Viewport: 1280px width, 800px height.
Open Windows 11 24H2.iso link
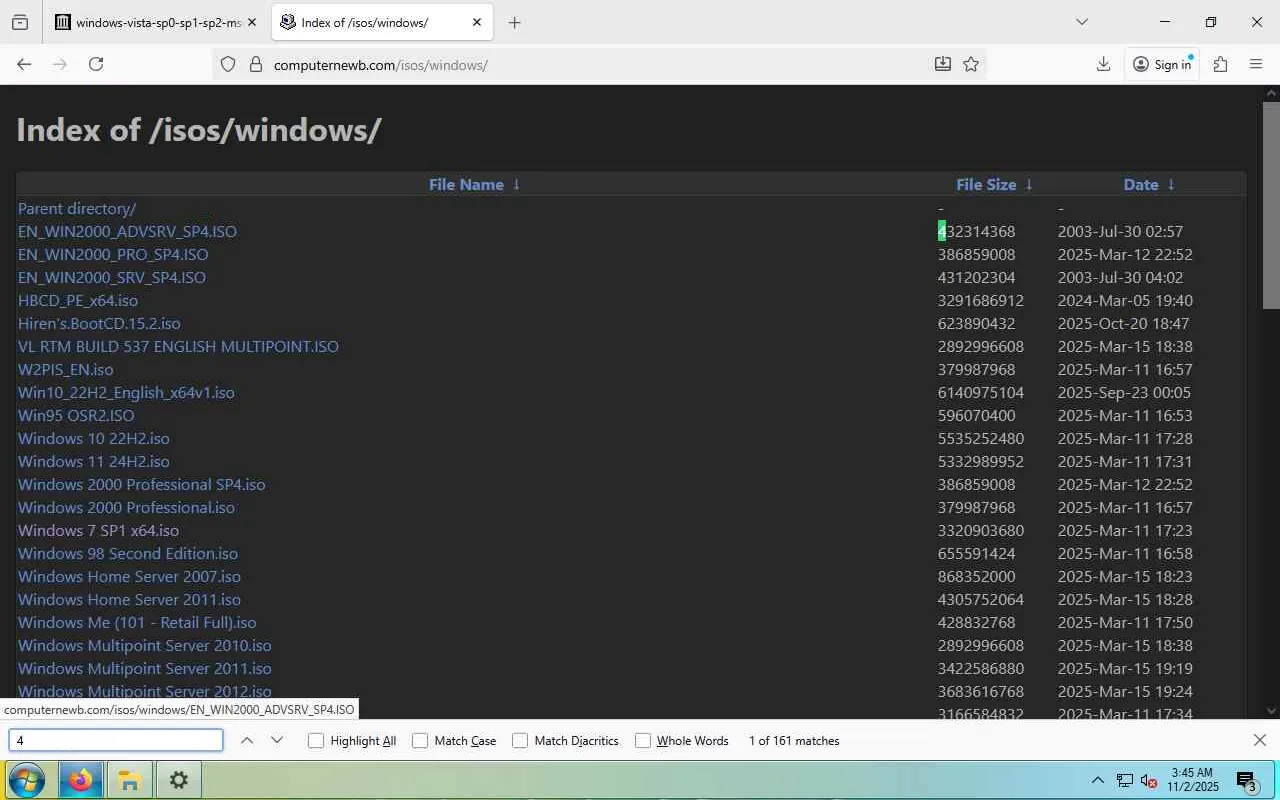pos(94,461)
